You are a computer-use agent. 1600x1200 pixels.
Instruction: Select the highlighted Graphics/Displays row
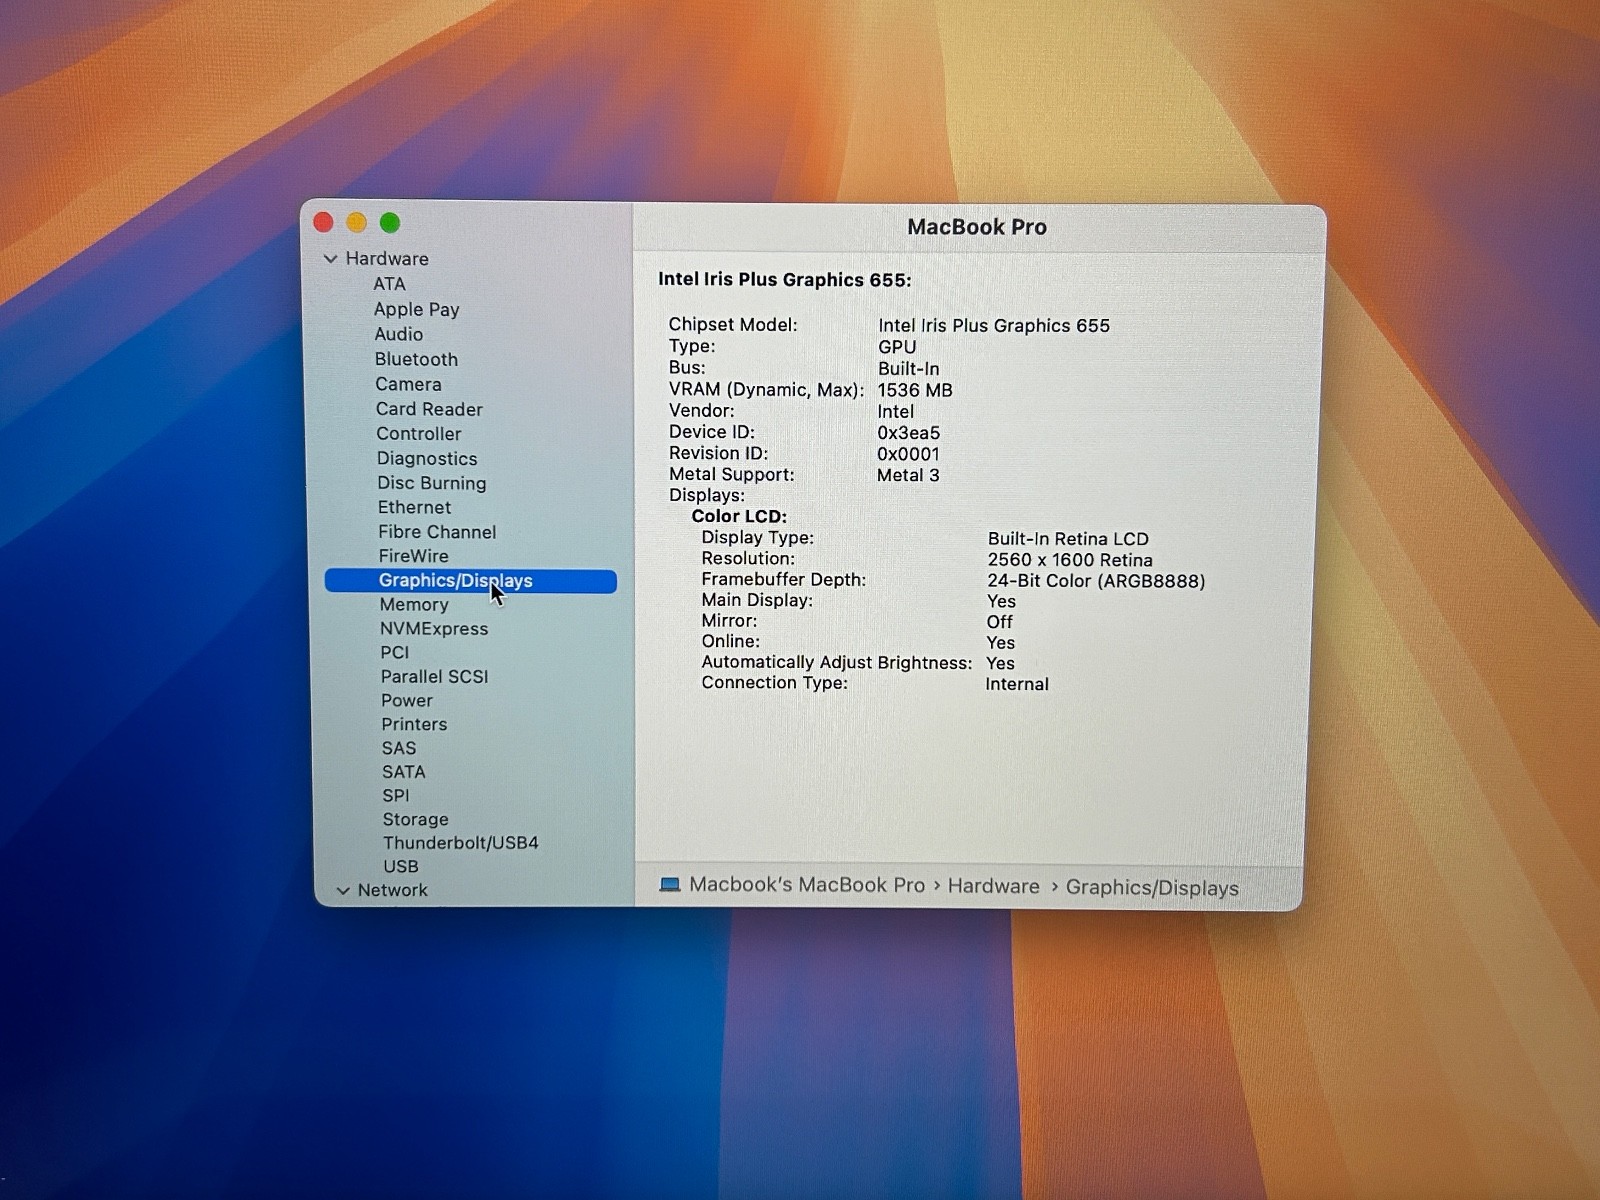471,581
